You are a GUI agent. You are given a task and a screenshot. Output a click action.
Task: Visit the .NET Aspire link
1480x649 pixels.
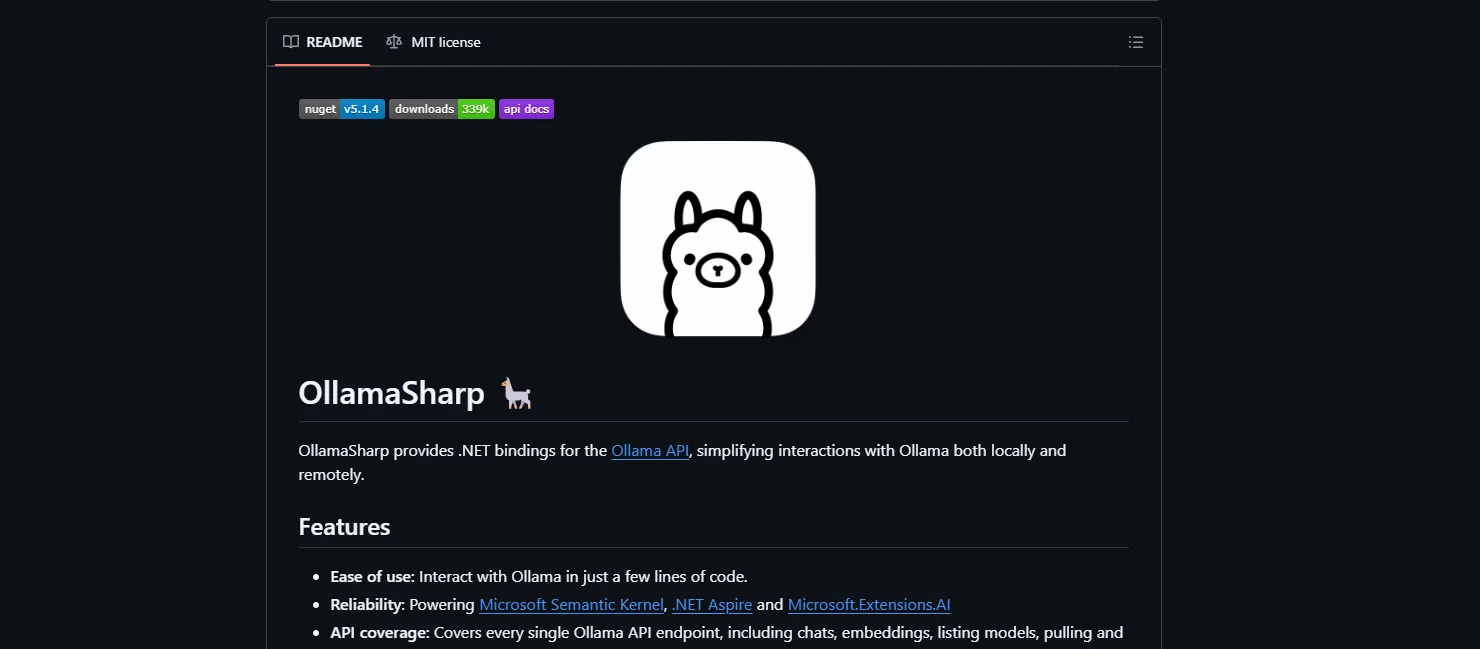[x=712, y=604]
